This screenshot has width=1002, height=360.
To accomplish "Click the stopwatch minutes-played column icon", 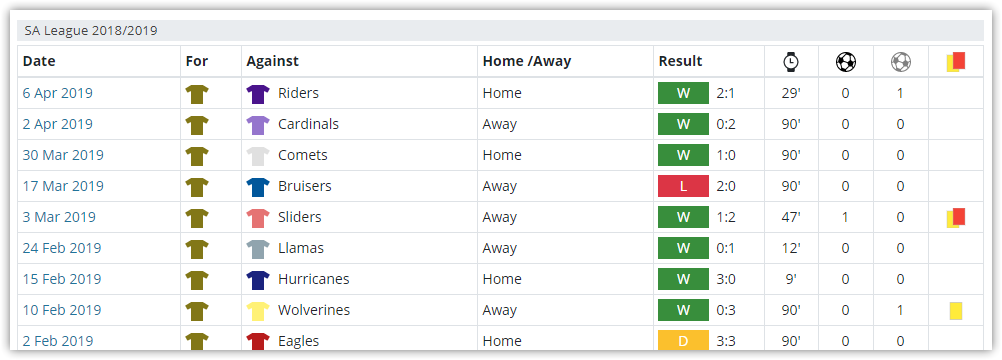I will pyautogui.click(x=791, y=61).
